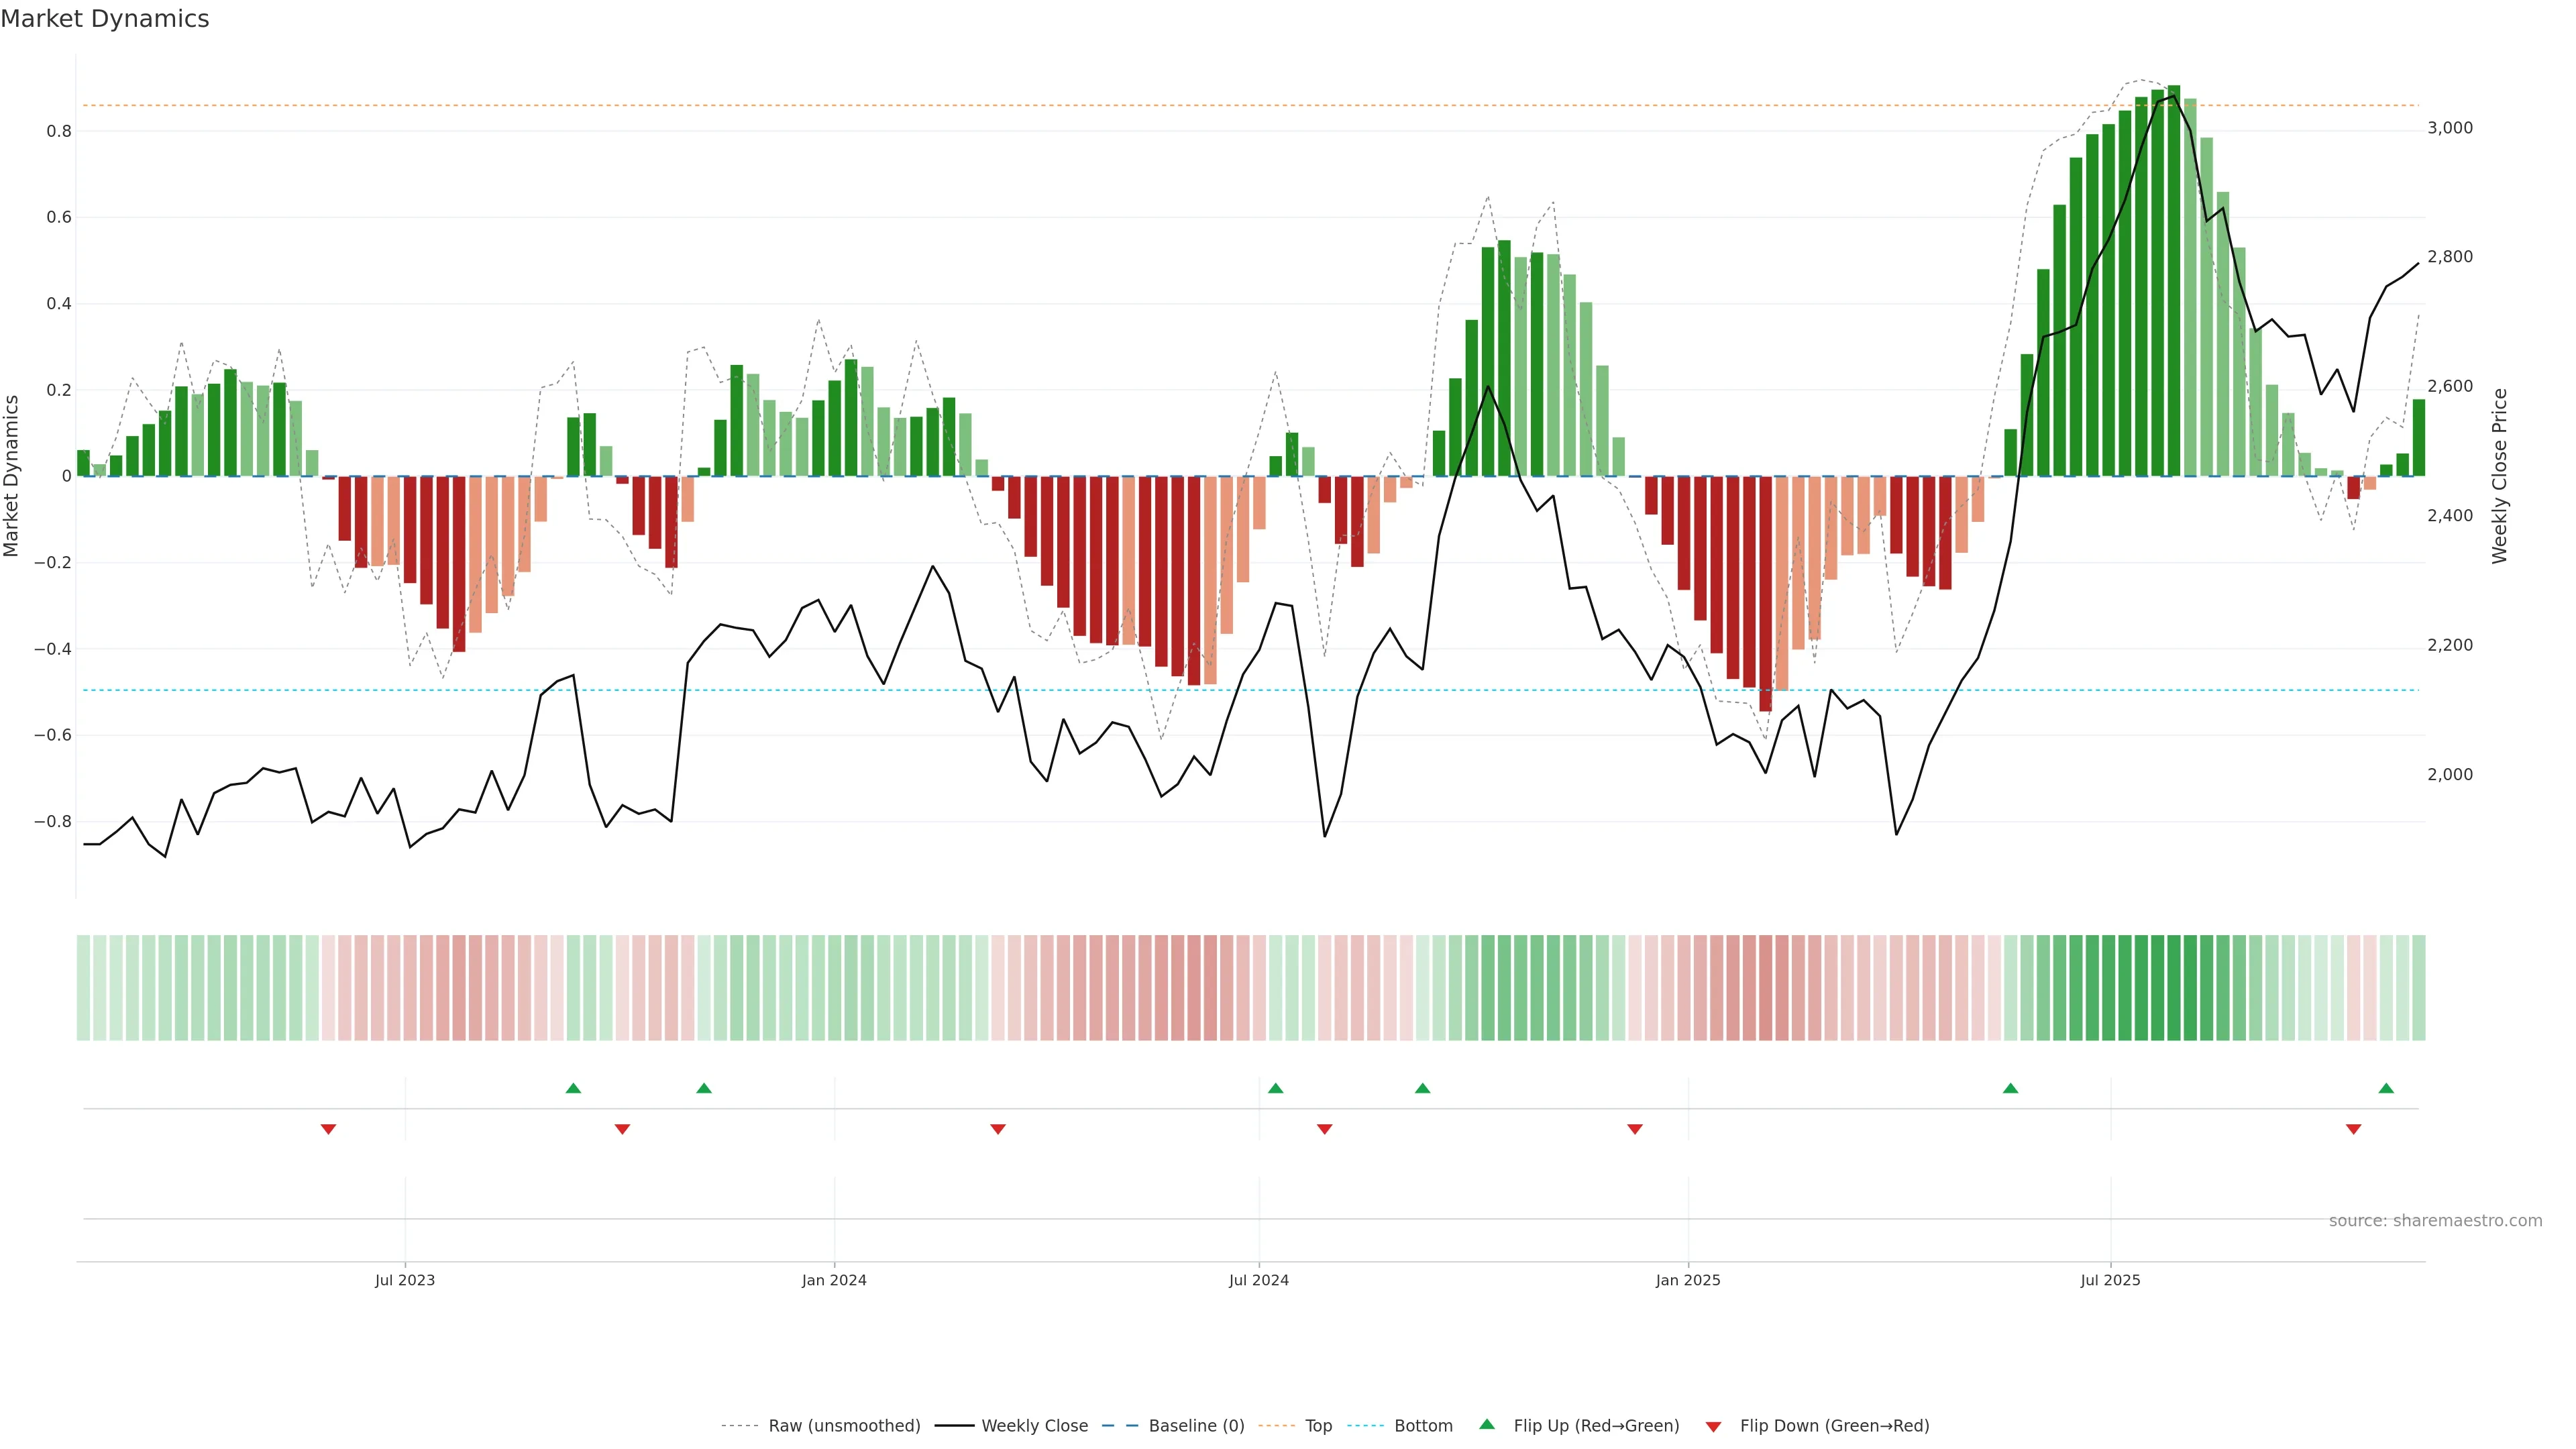This screenshot has height=1449, width=2576.
Task: Hide the Bottom threshold legend item
Action: pos(1423,1426)
